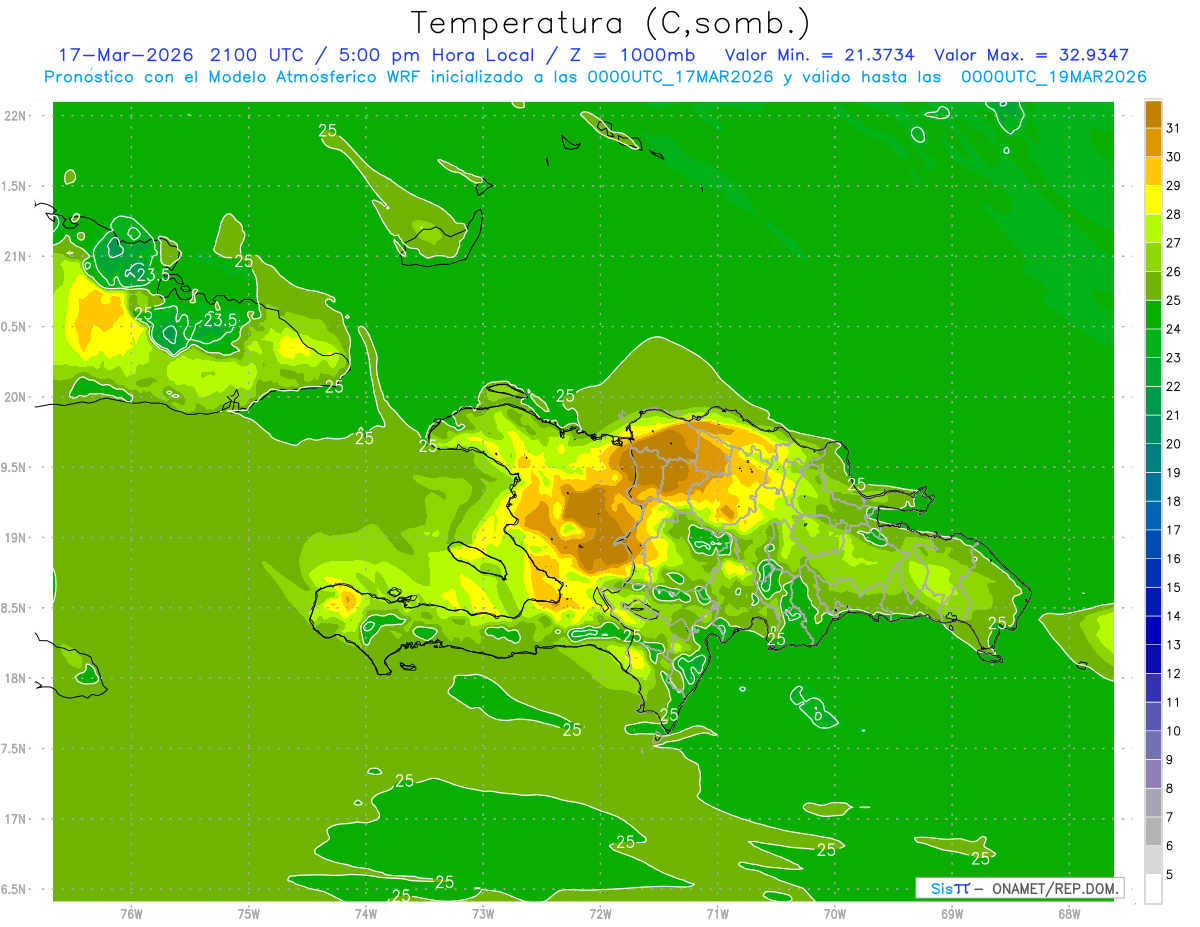Click the "30" label on the color legend

coord(1174,156)
